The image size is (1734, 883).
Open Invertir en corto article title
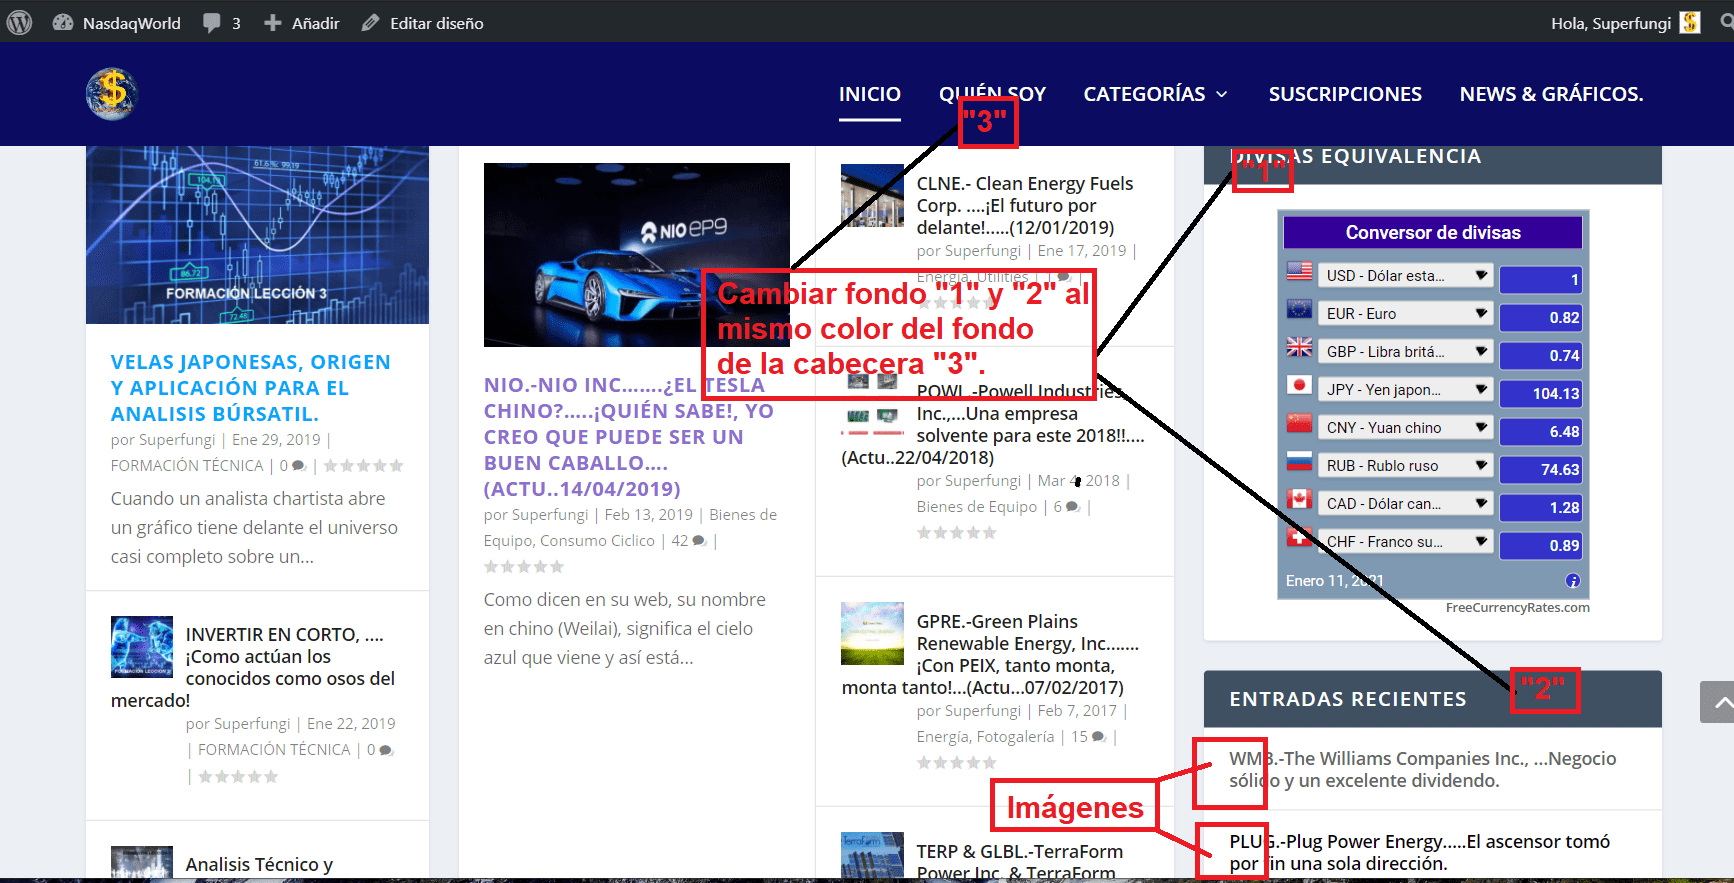pyautogui.click(x=253, y=667)
